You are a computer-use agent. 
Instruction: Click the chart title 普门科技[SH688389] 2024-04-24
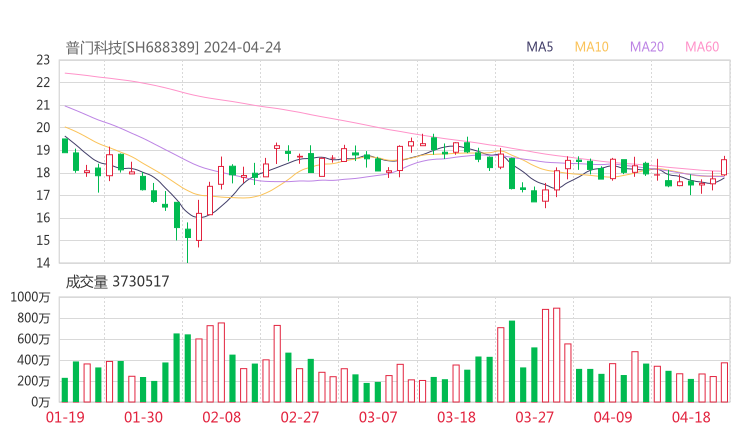click(173, 48)
